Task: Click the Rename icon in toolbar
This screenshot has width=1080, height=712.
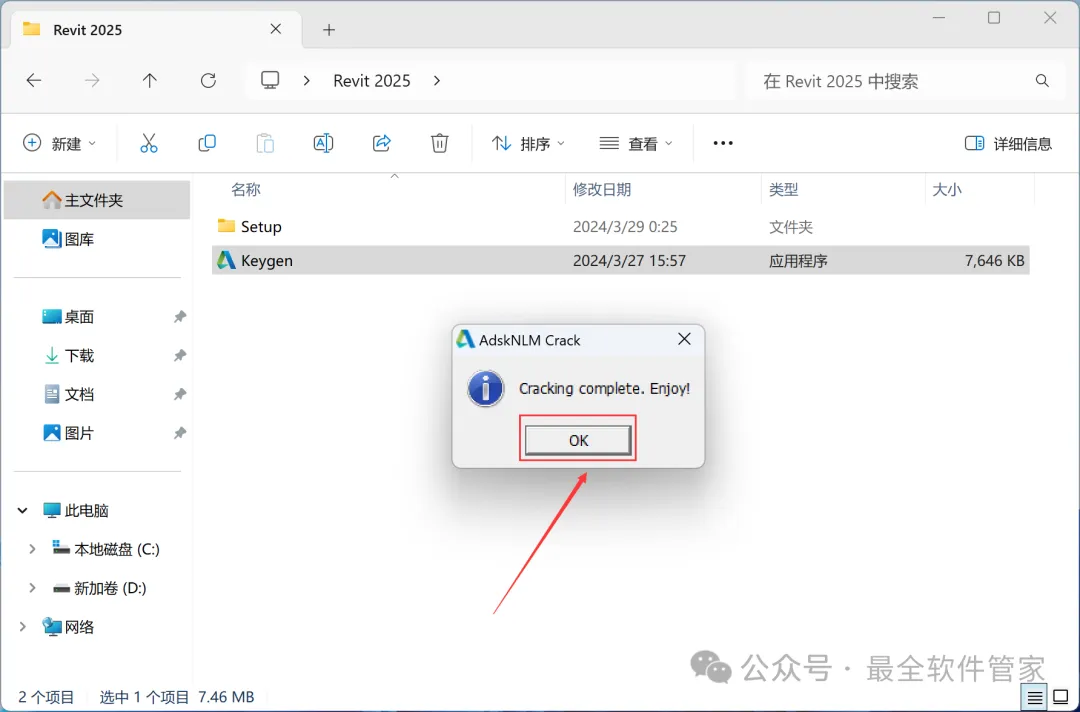Action: pos(323,143)
